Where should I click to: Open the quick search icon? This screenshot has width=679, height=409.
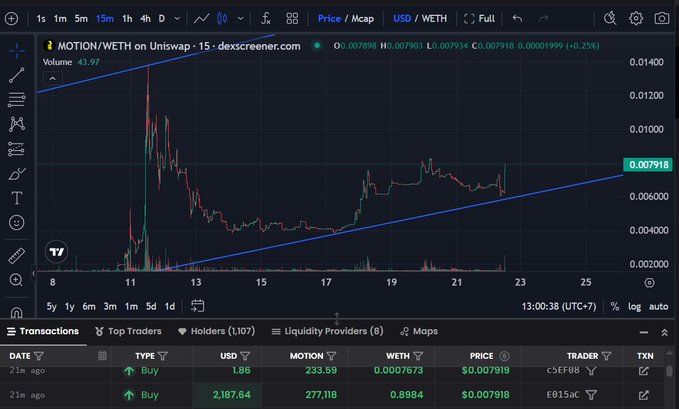click(x=610, y=19)
